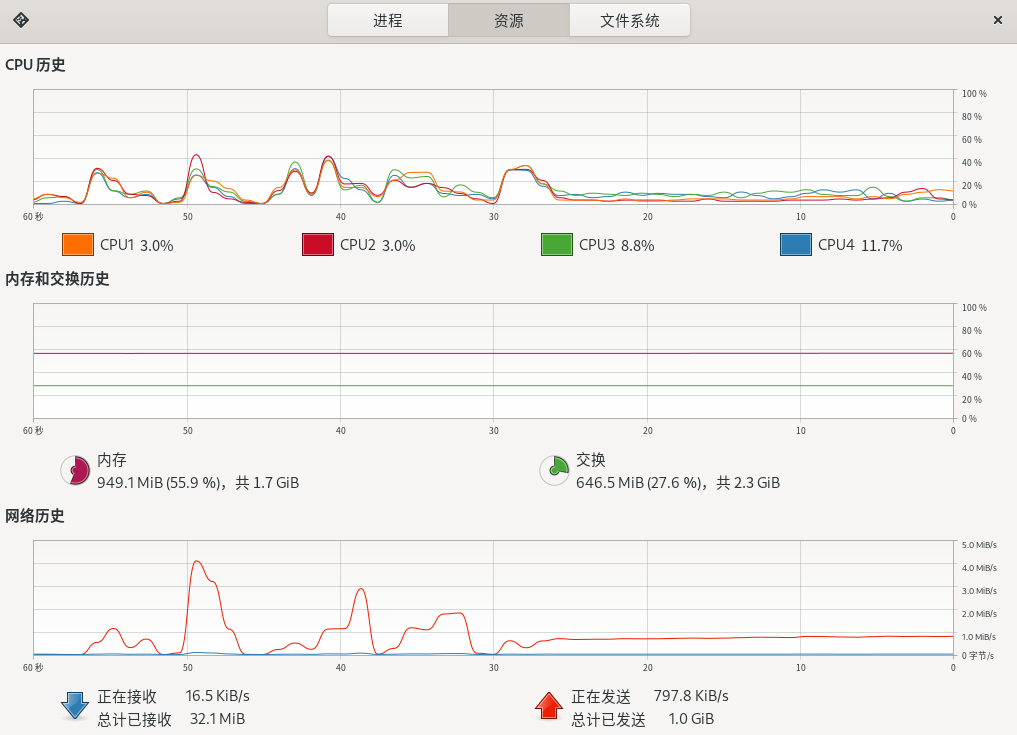The width and height of the screenshot is (1017, 735).
Task: Close the System Monitor window
Action: (997, 20)
